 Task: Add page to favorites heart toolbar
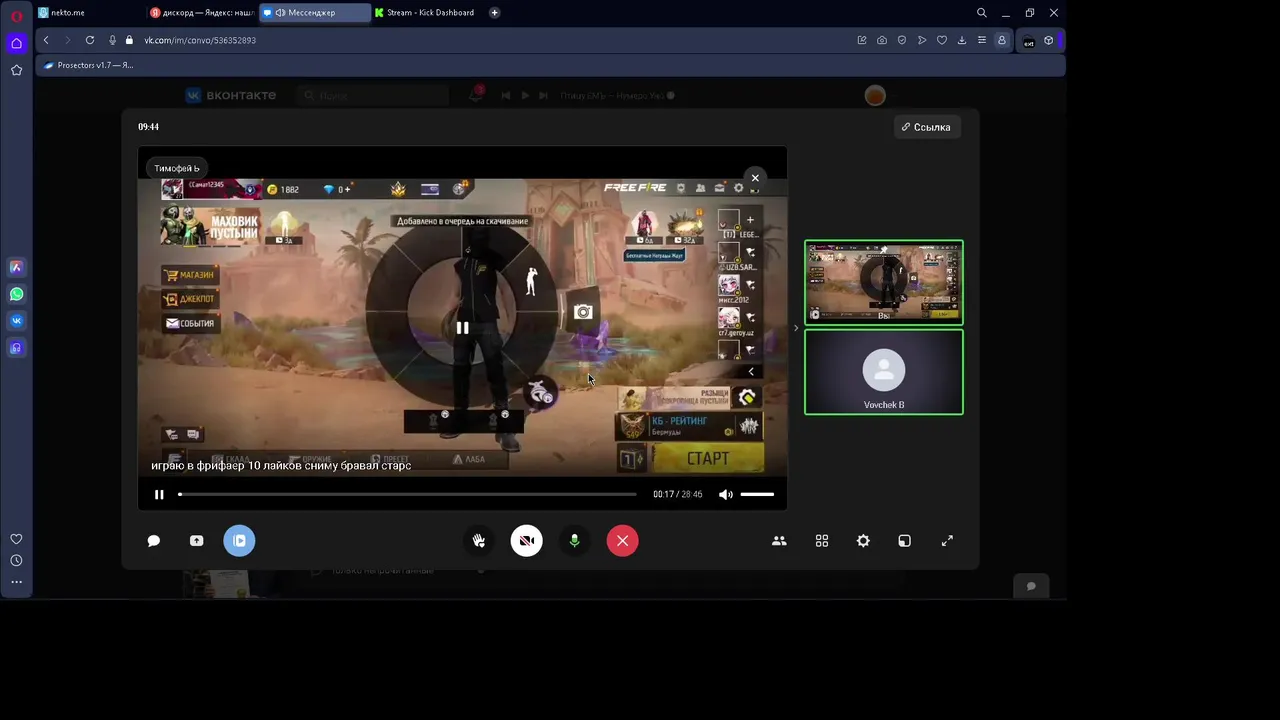pyautogui.click(x=942, y=40)
